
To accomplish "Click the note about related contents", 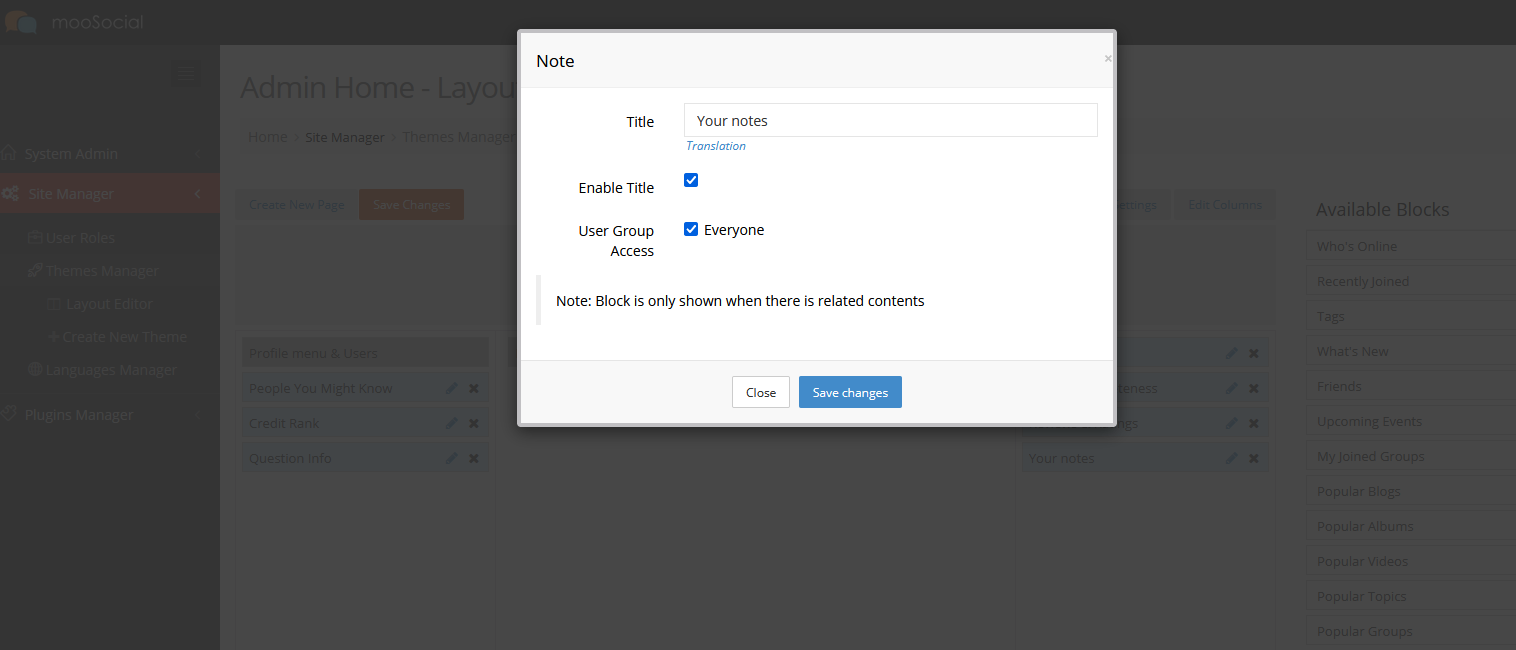I will coord(740,300).
